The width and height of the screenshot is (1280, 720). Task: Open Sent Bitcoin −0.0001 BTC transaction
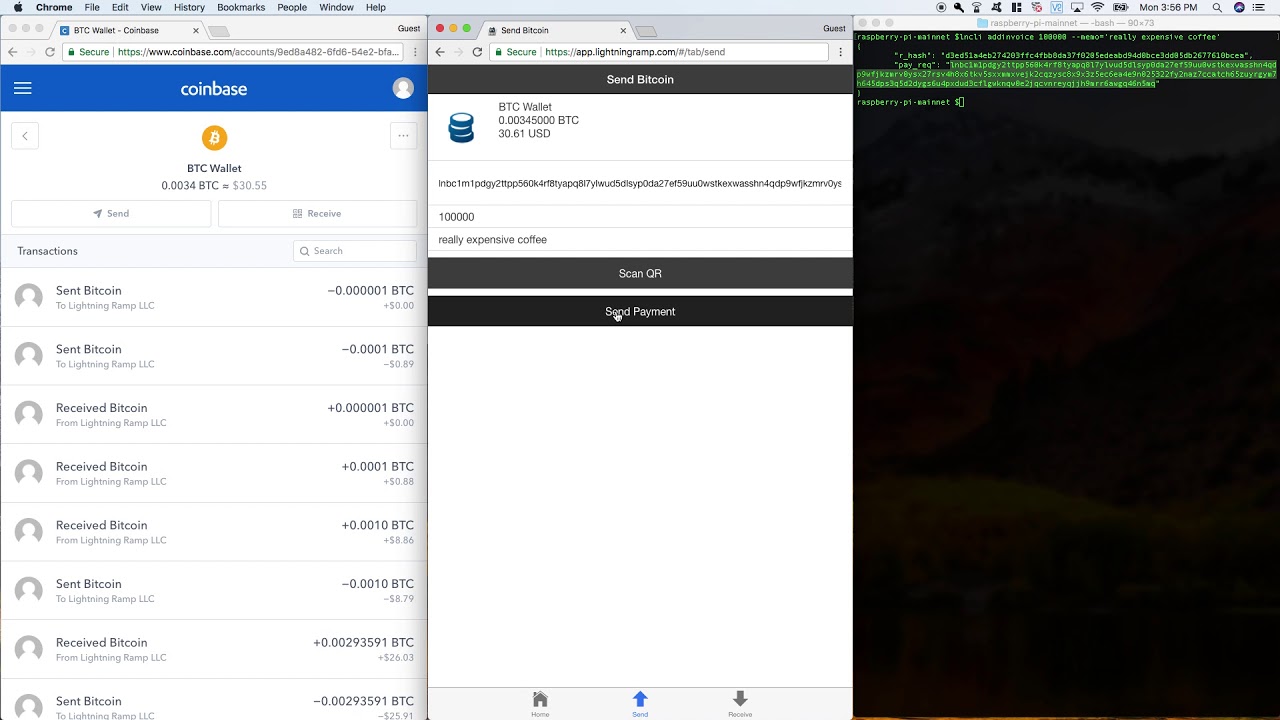(214, 356)
